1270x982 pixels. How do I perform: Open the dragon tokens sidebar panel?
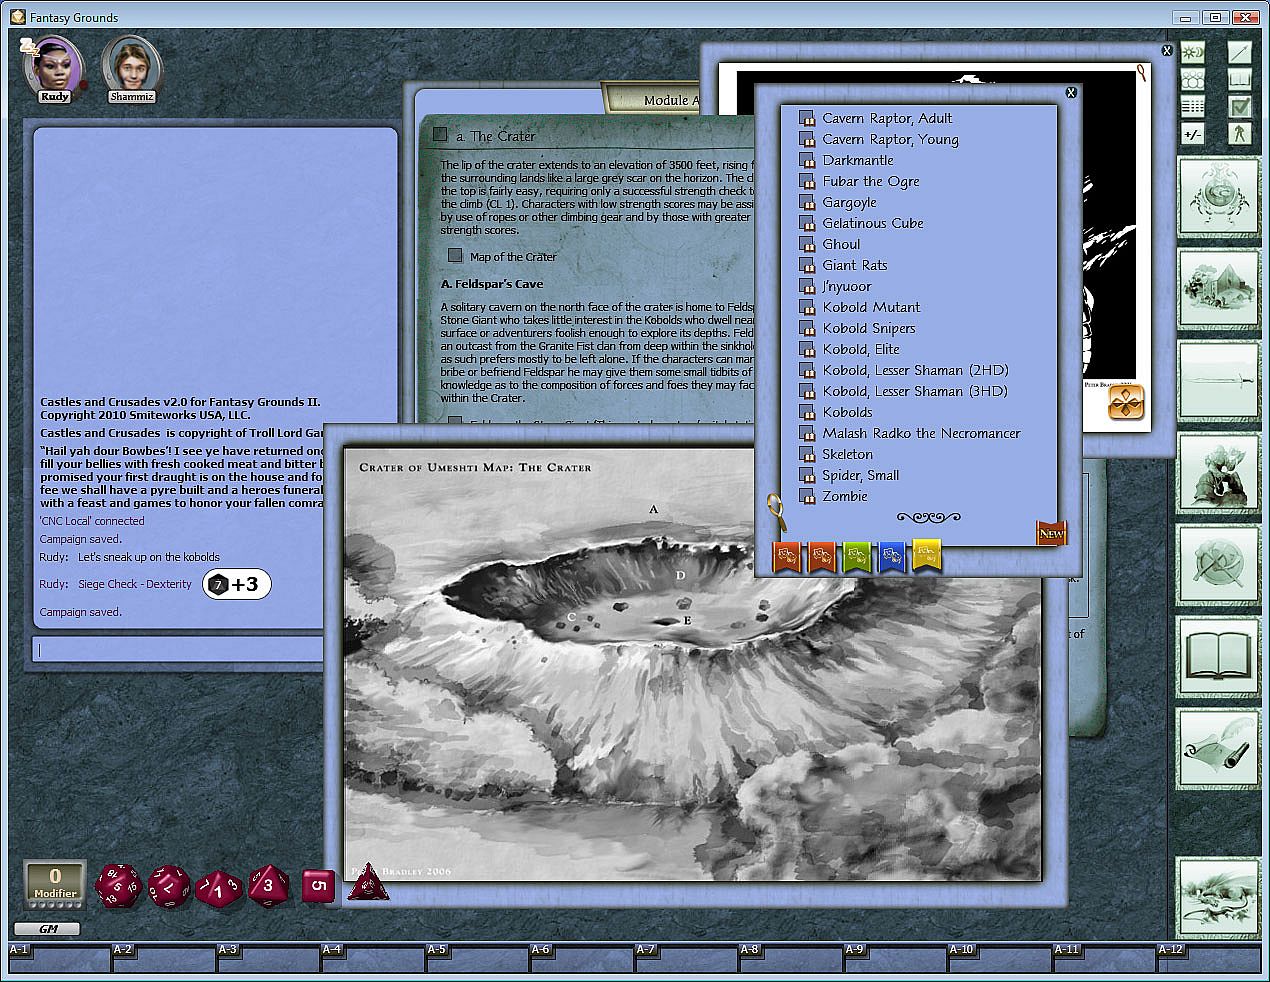tap(1217, 895)
